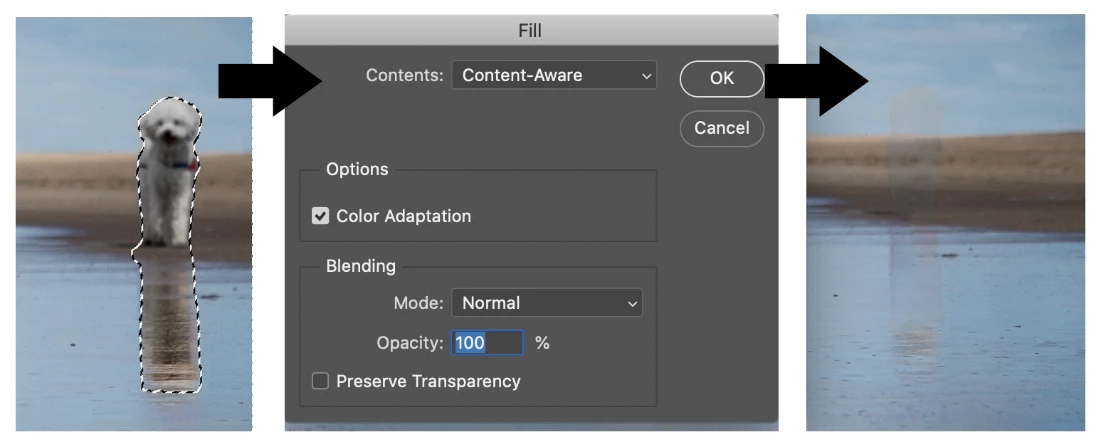Screen dimensions: 1101x447
Task: Click the black arrow pointing at Contents
Action: pyautogui.click(x=268, y=79)
